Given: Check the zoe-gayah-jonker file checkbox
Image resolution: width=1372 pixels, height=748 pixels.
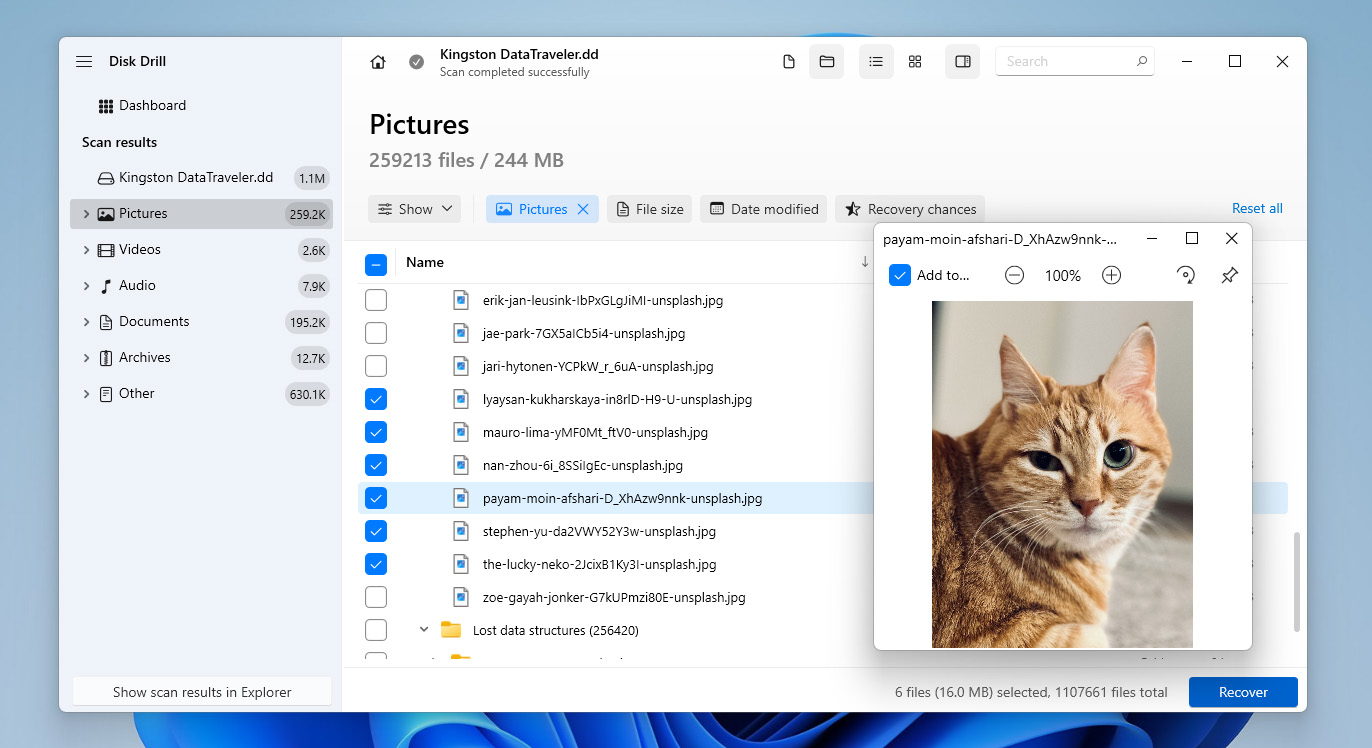Looking at the screenshot, I should click(x=376, y=598).
